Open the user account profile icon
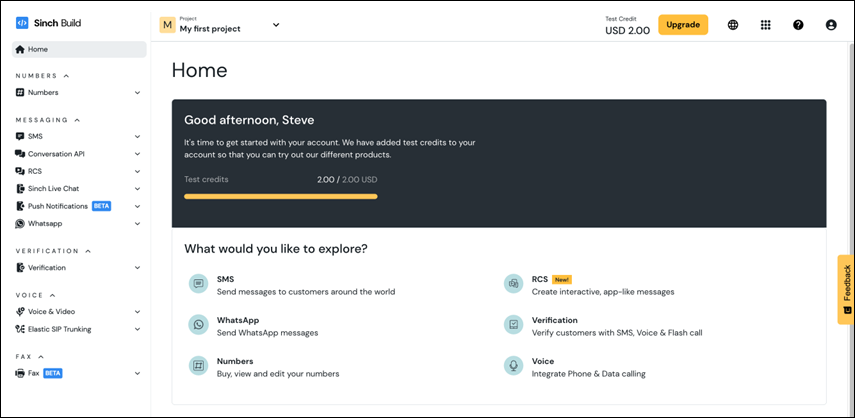This screenshot has height=418, width=855. tap(831, 25)
